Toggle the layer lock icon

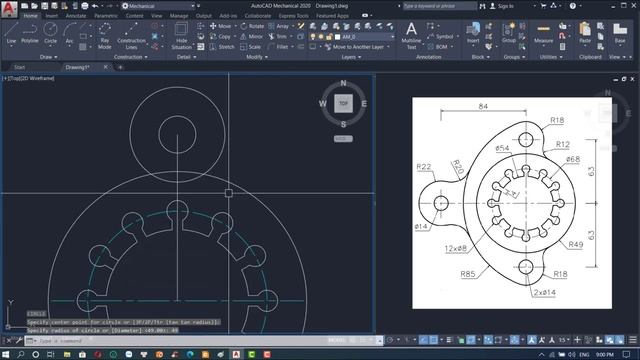pyautogui.click(x=329, y=37)
